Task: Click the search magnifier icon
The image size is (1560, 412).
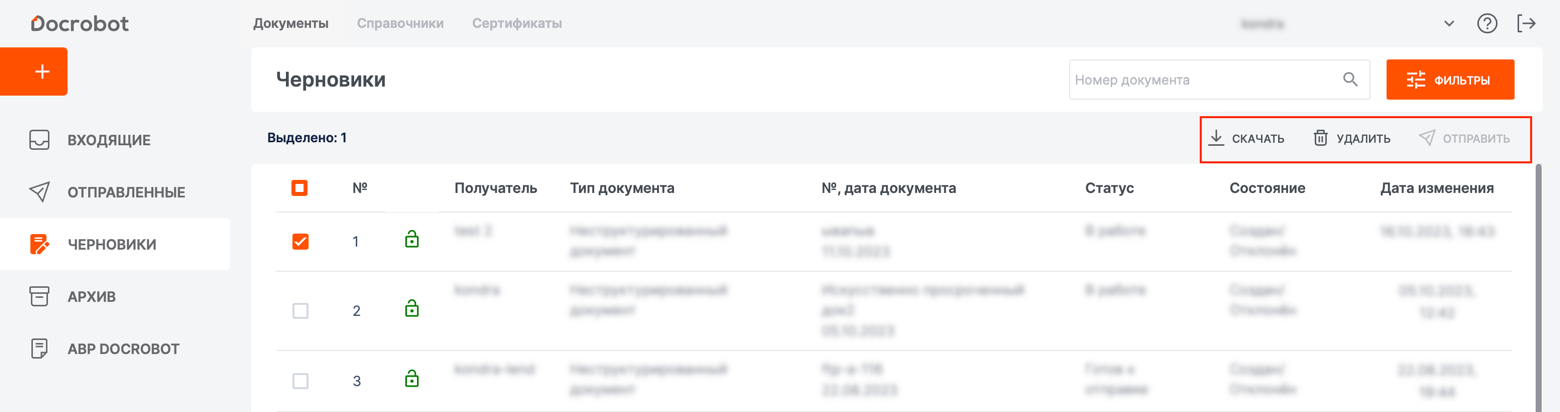Action: [x=1350, y=80]
